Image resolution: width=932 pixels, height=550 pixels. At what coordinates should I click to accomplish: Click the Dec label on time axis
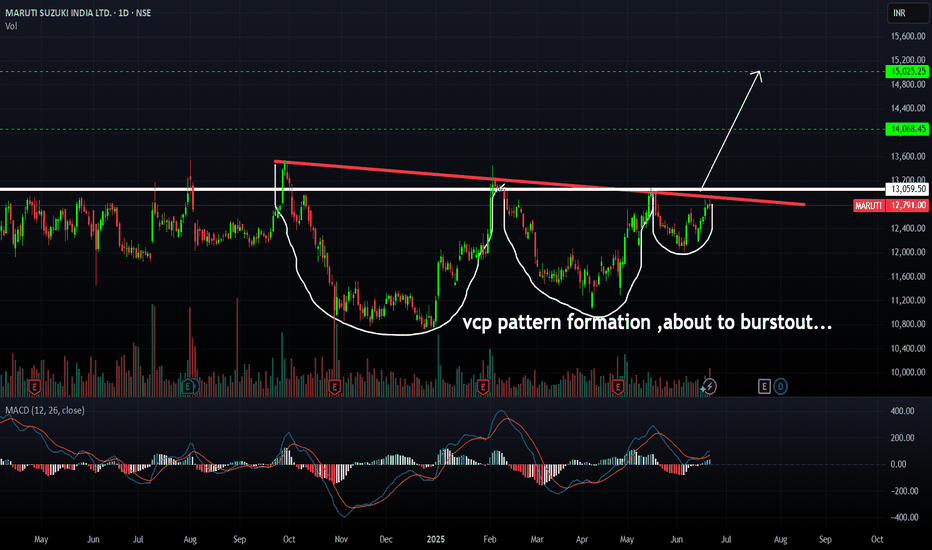click(x=386, y=539)
